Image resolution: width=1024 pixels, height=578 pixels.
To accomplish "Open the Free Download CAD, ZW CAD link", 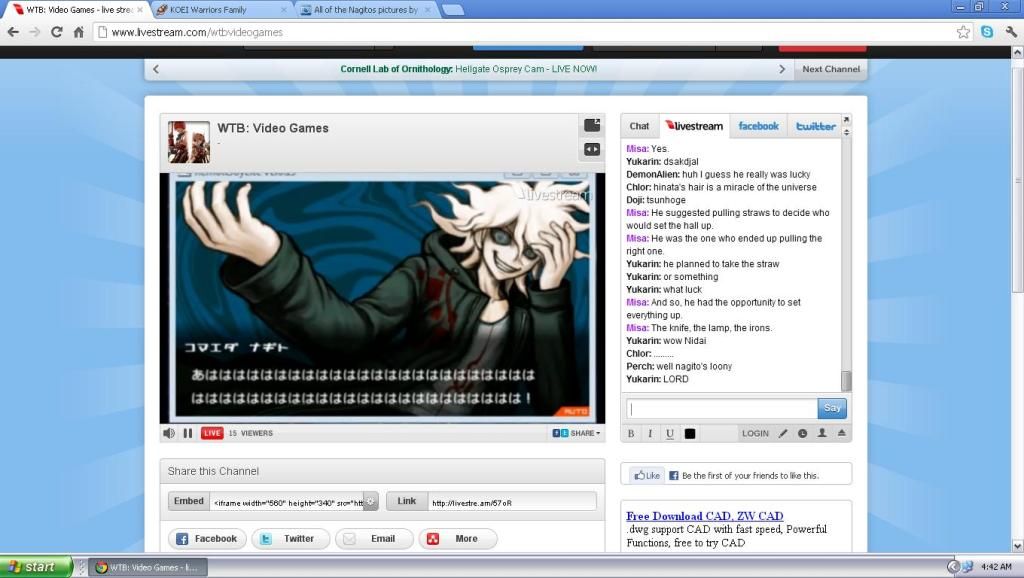I will pyautogui.click(x=704, y=516).
